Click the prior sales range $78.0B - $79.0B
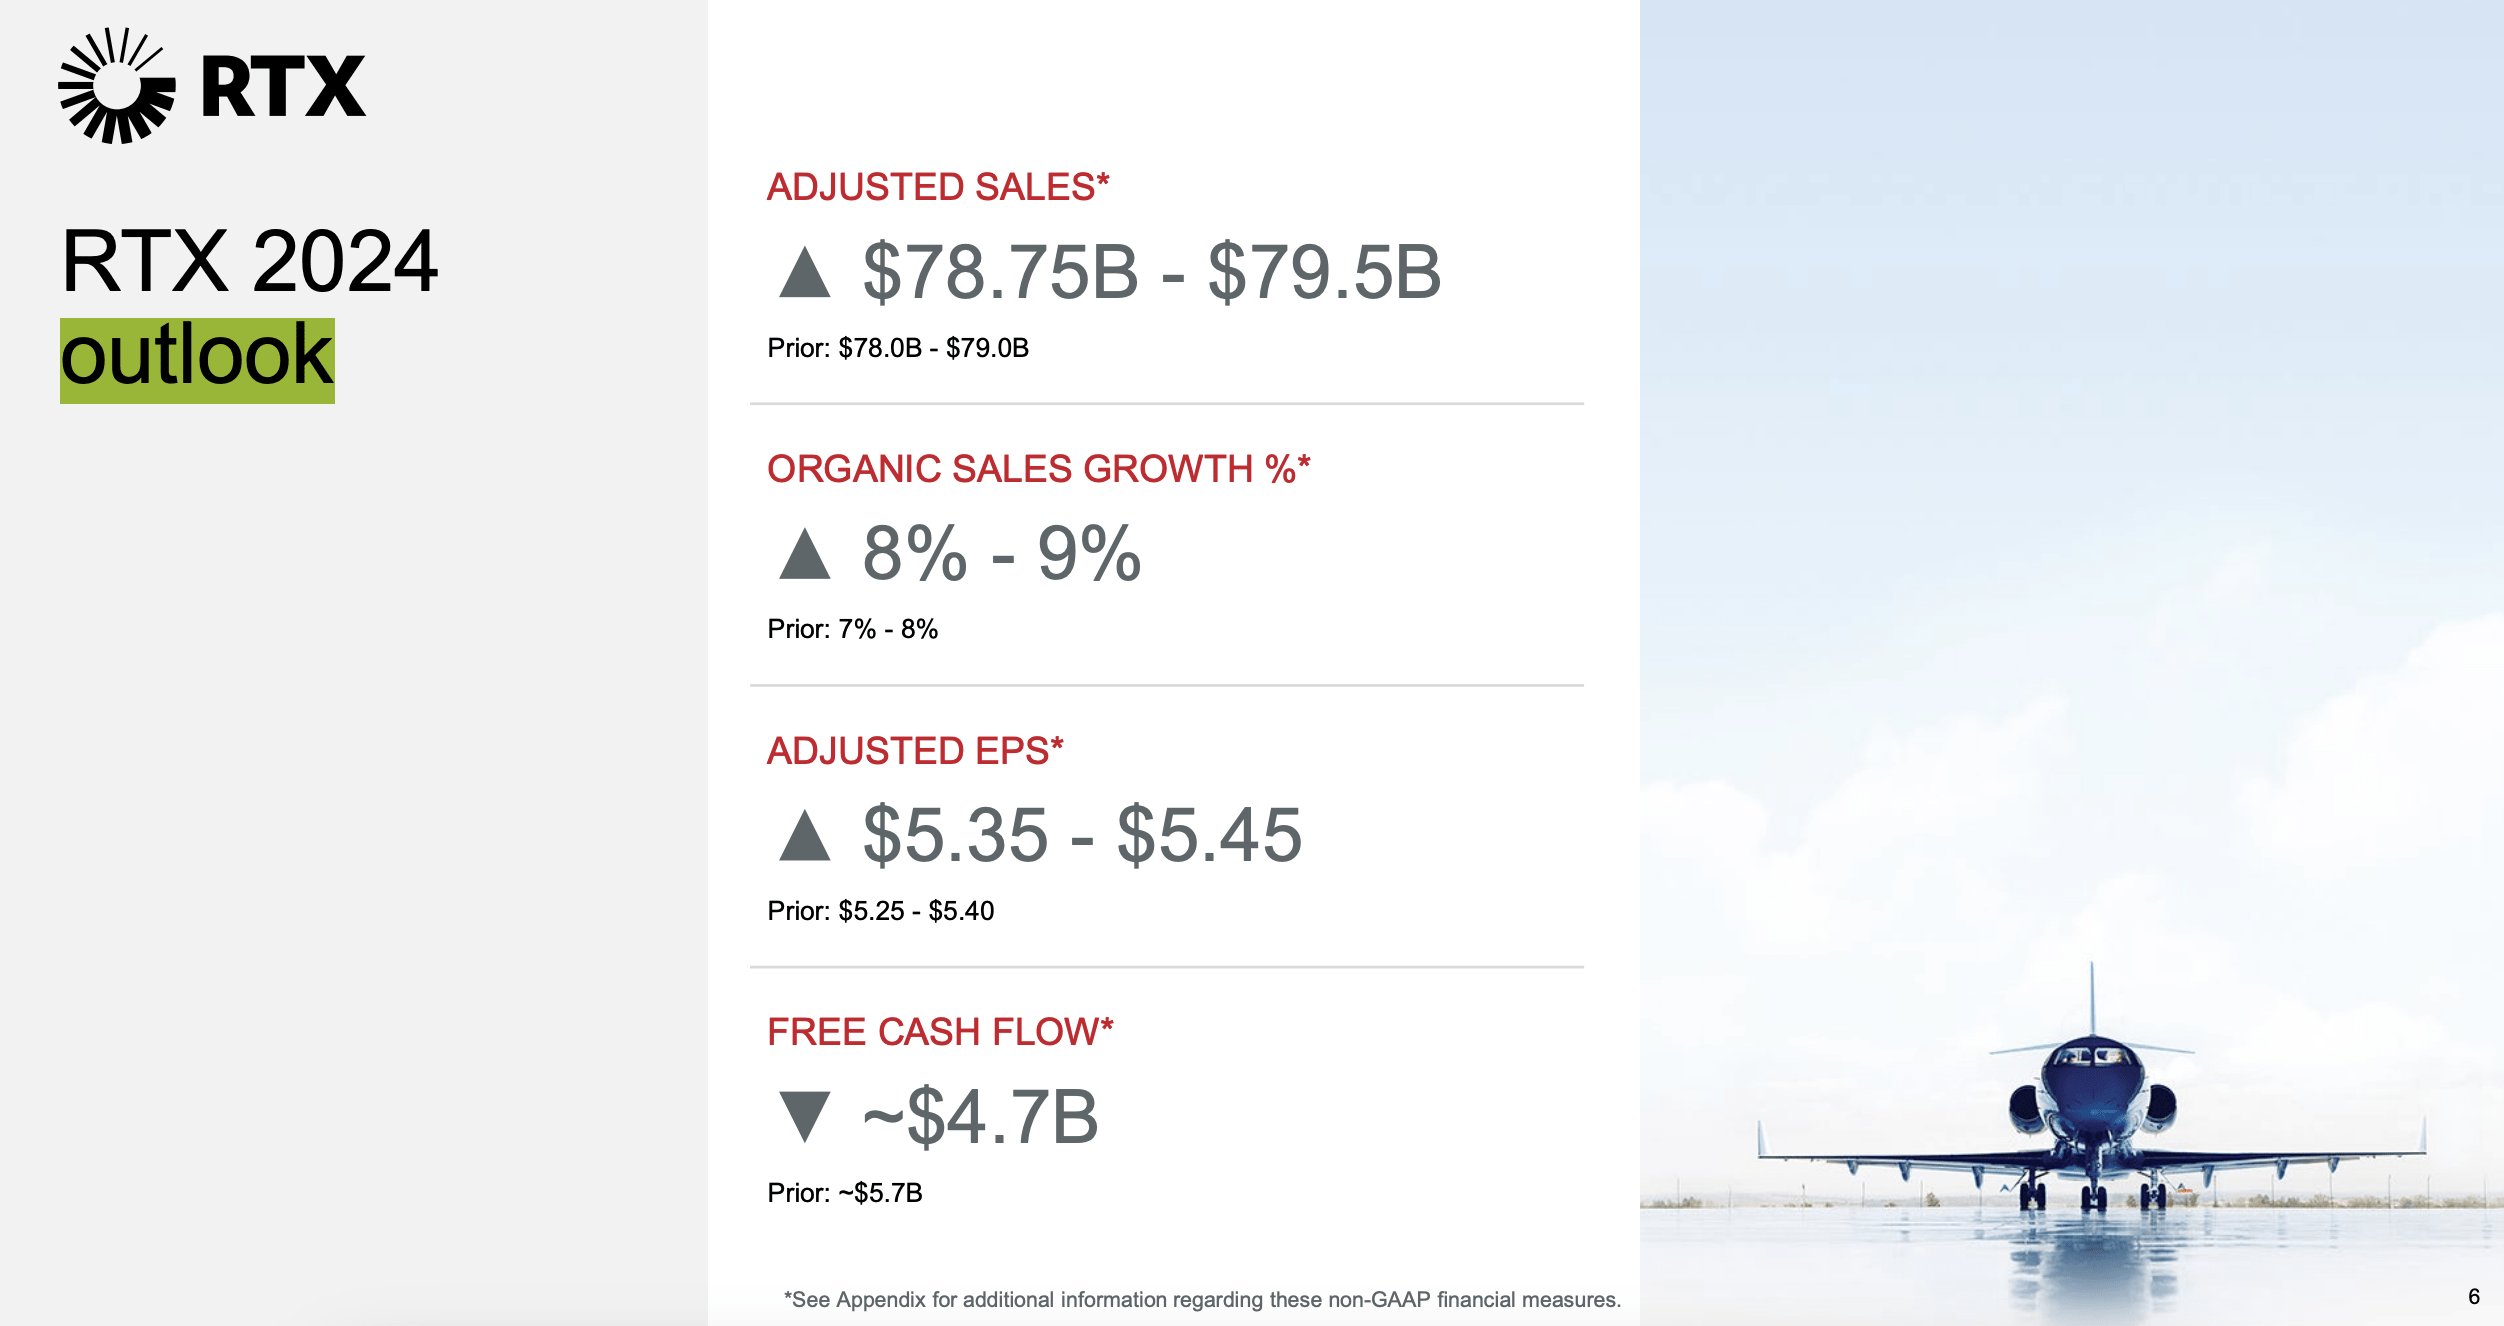Image resolution: width=2504 pixels, height=1326 pixels. 933,348
